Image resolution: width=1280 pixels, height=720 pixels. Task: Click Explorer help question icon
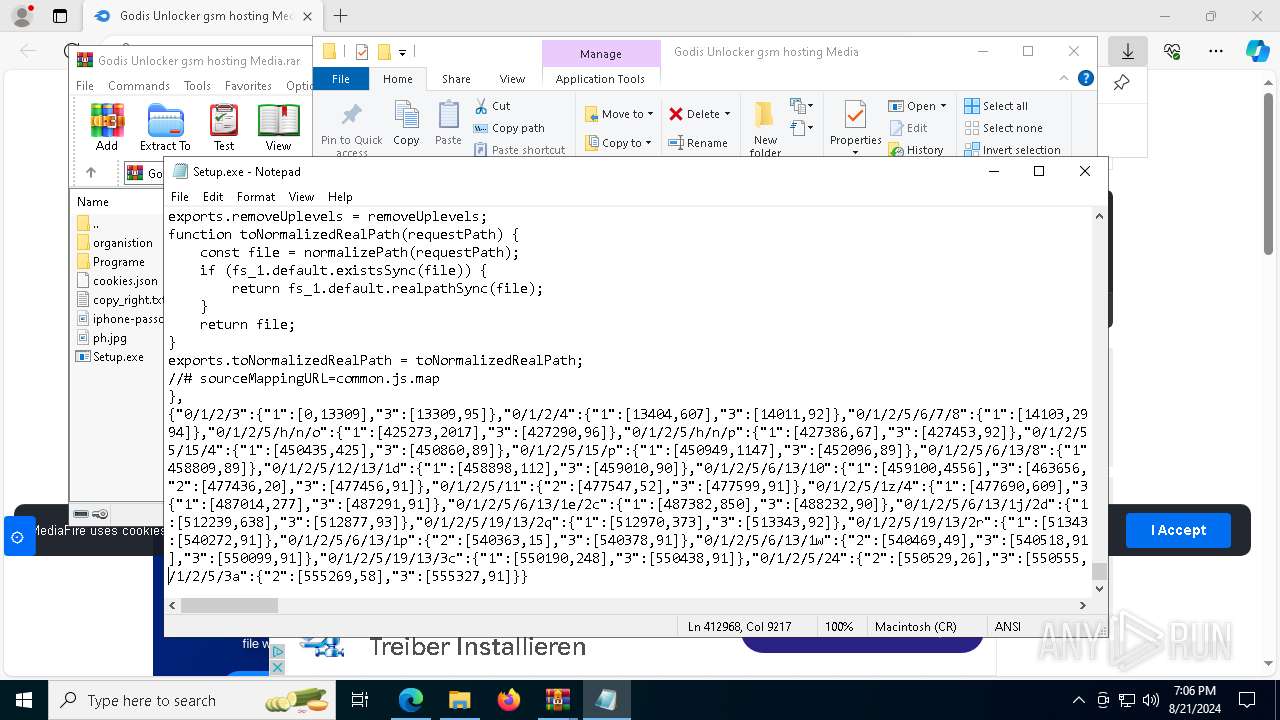tap(1085, 79)
